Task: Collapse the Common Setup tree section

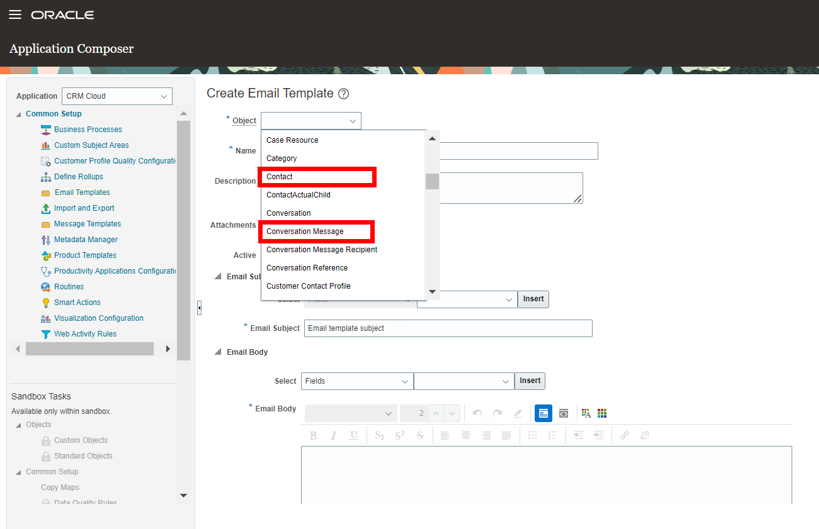Action: click(x=19, y=114)
